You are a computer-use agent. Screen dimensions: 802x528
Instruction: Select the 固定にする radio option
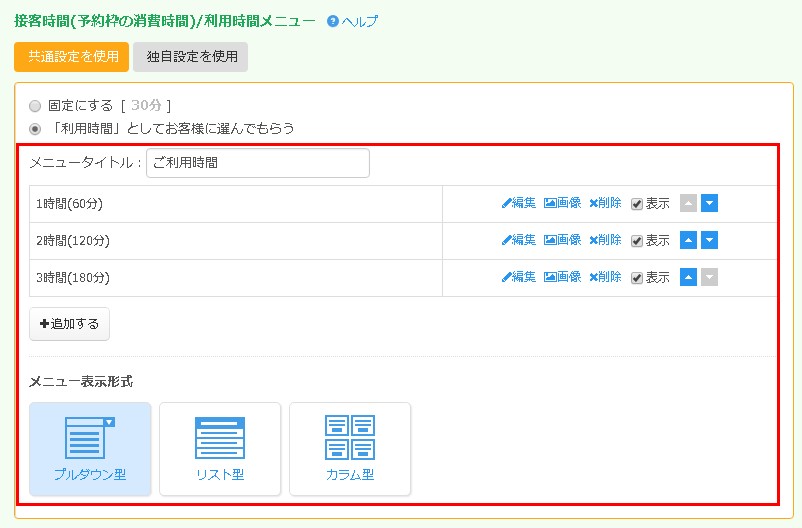35,106
